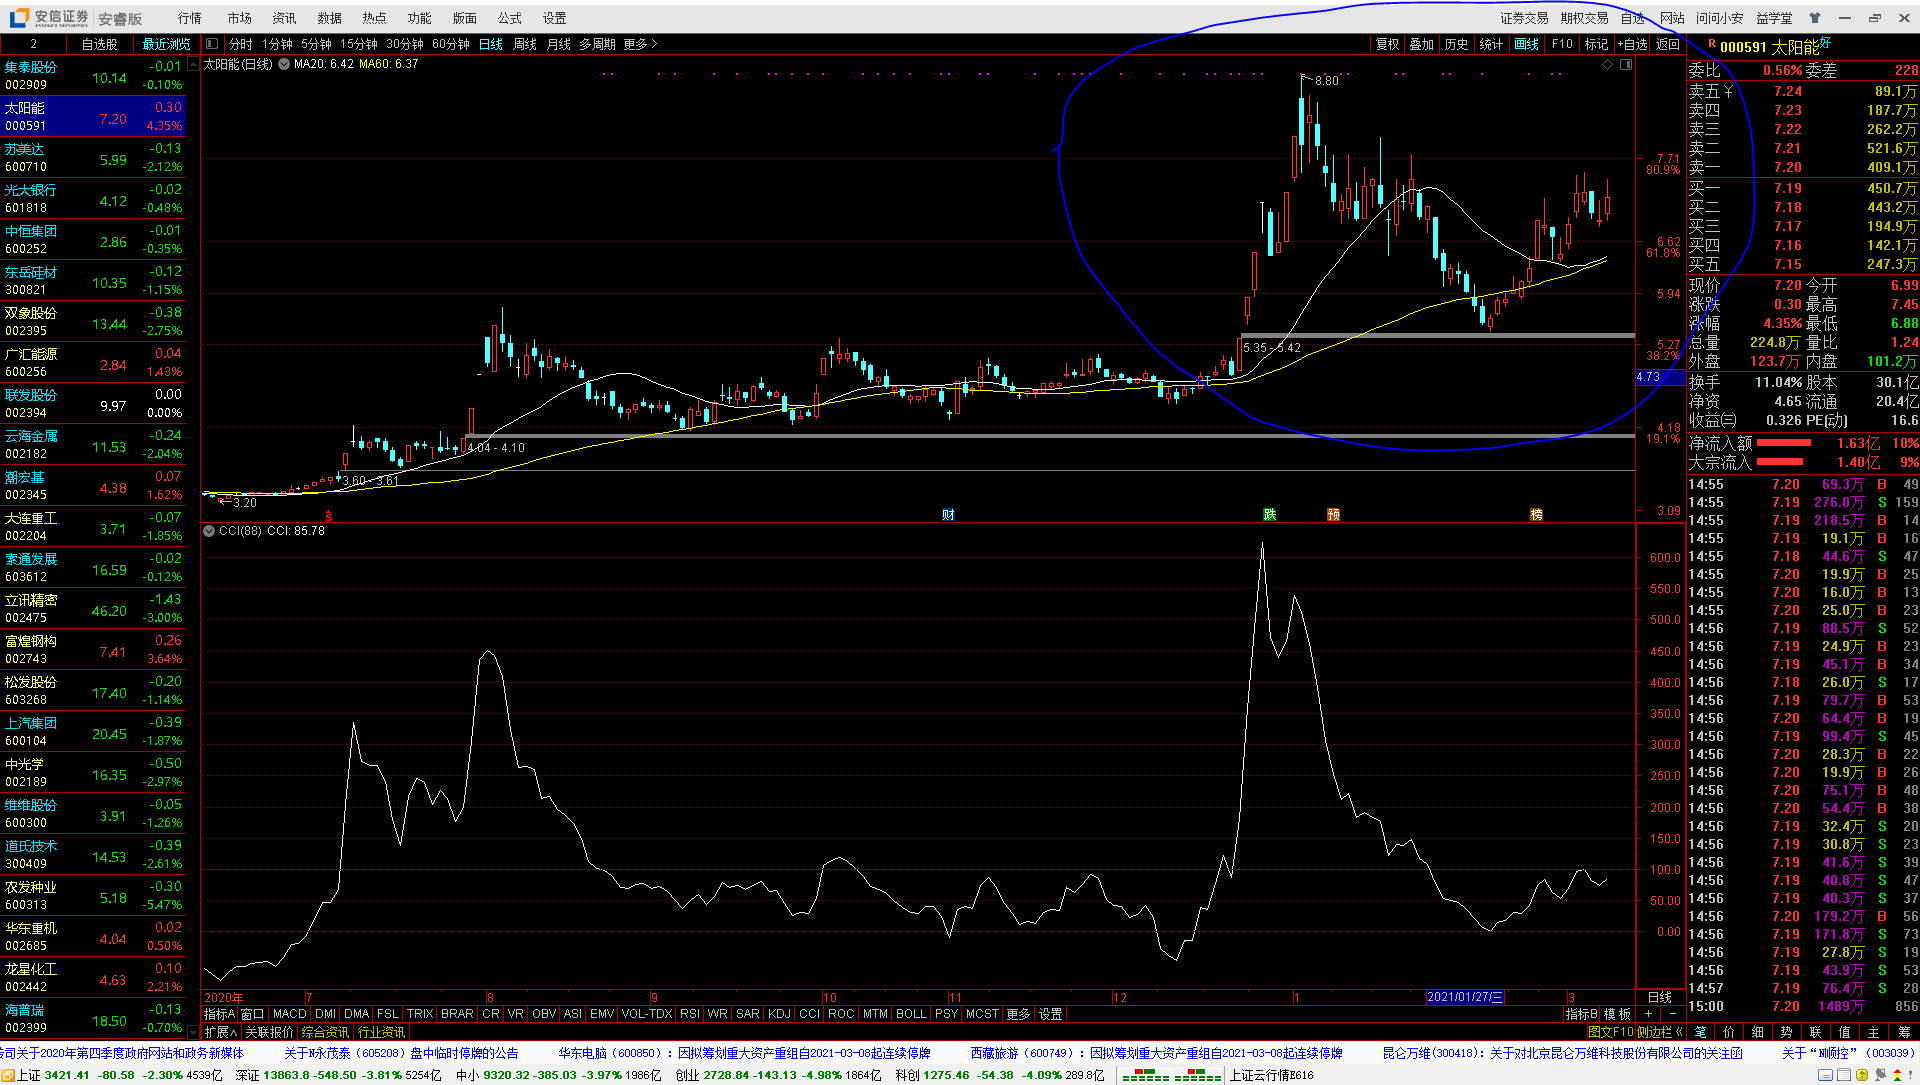Switch chart to 周线 period
Image resolution: width=1920 pixels, height=1085 pixels.
[x=525, y=44]
